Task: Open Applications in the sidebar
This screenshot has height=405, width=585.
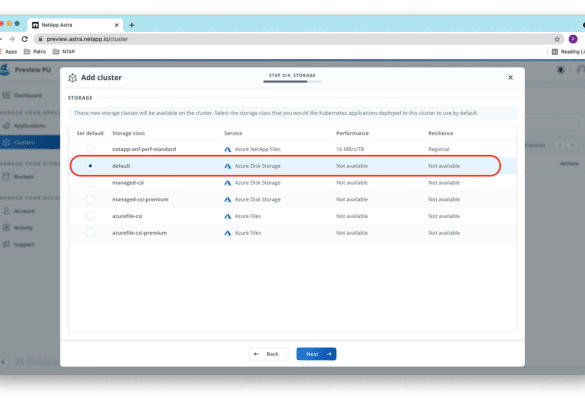Action: tap(29, 126)
